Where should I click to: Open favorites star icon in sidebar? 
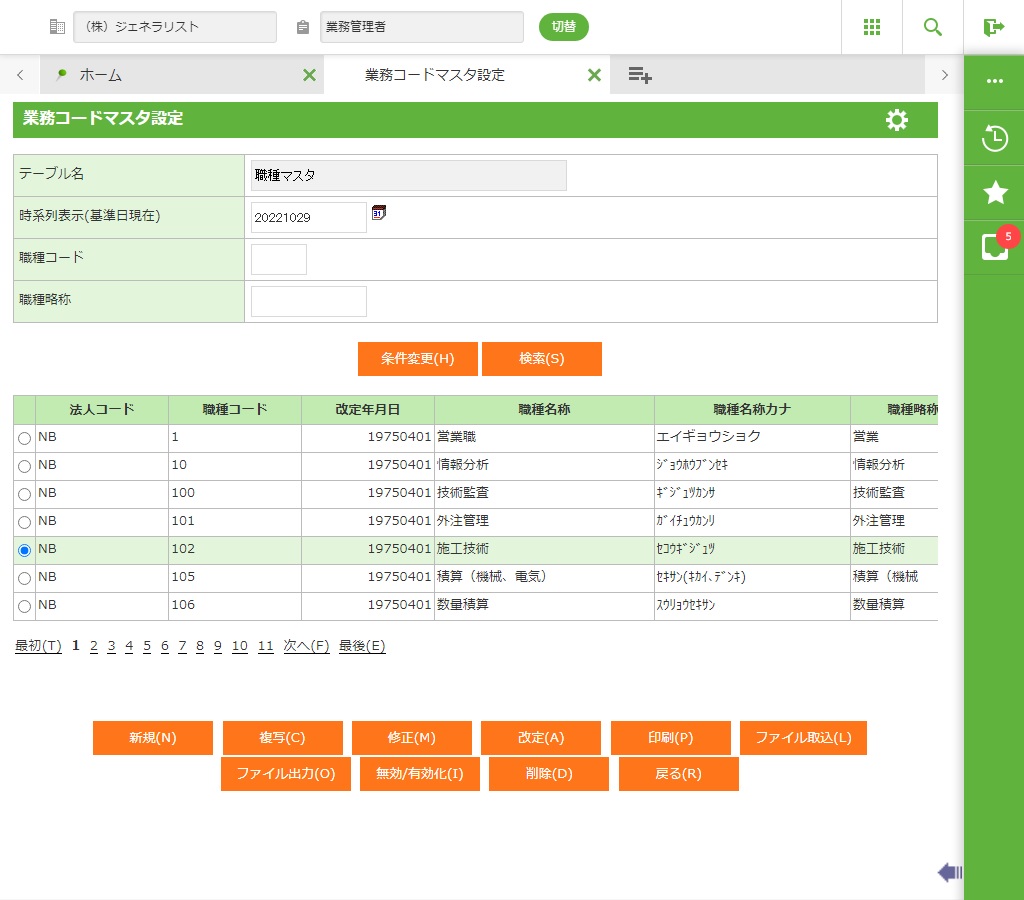(995, 193)
